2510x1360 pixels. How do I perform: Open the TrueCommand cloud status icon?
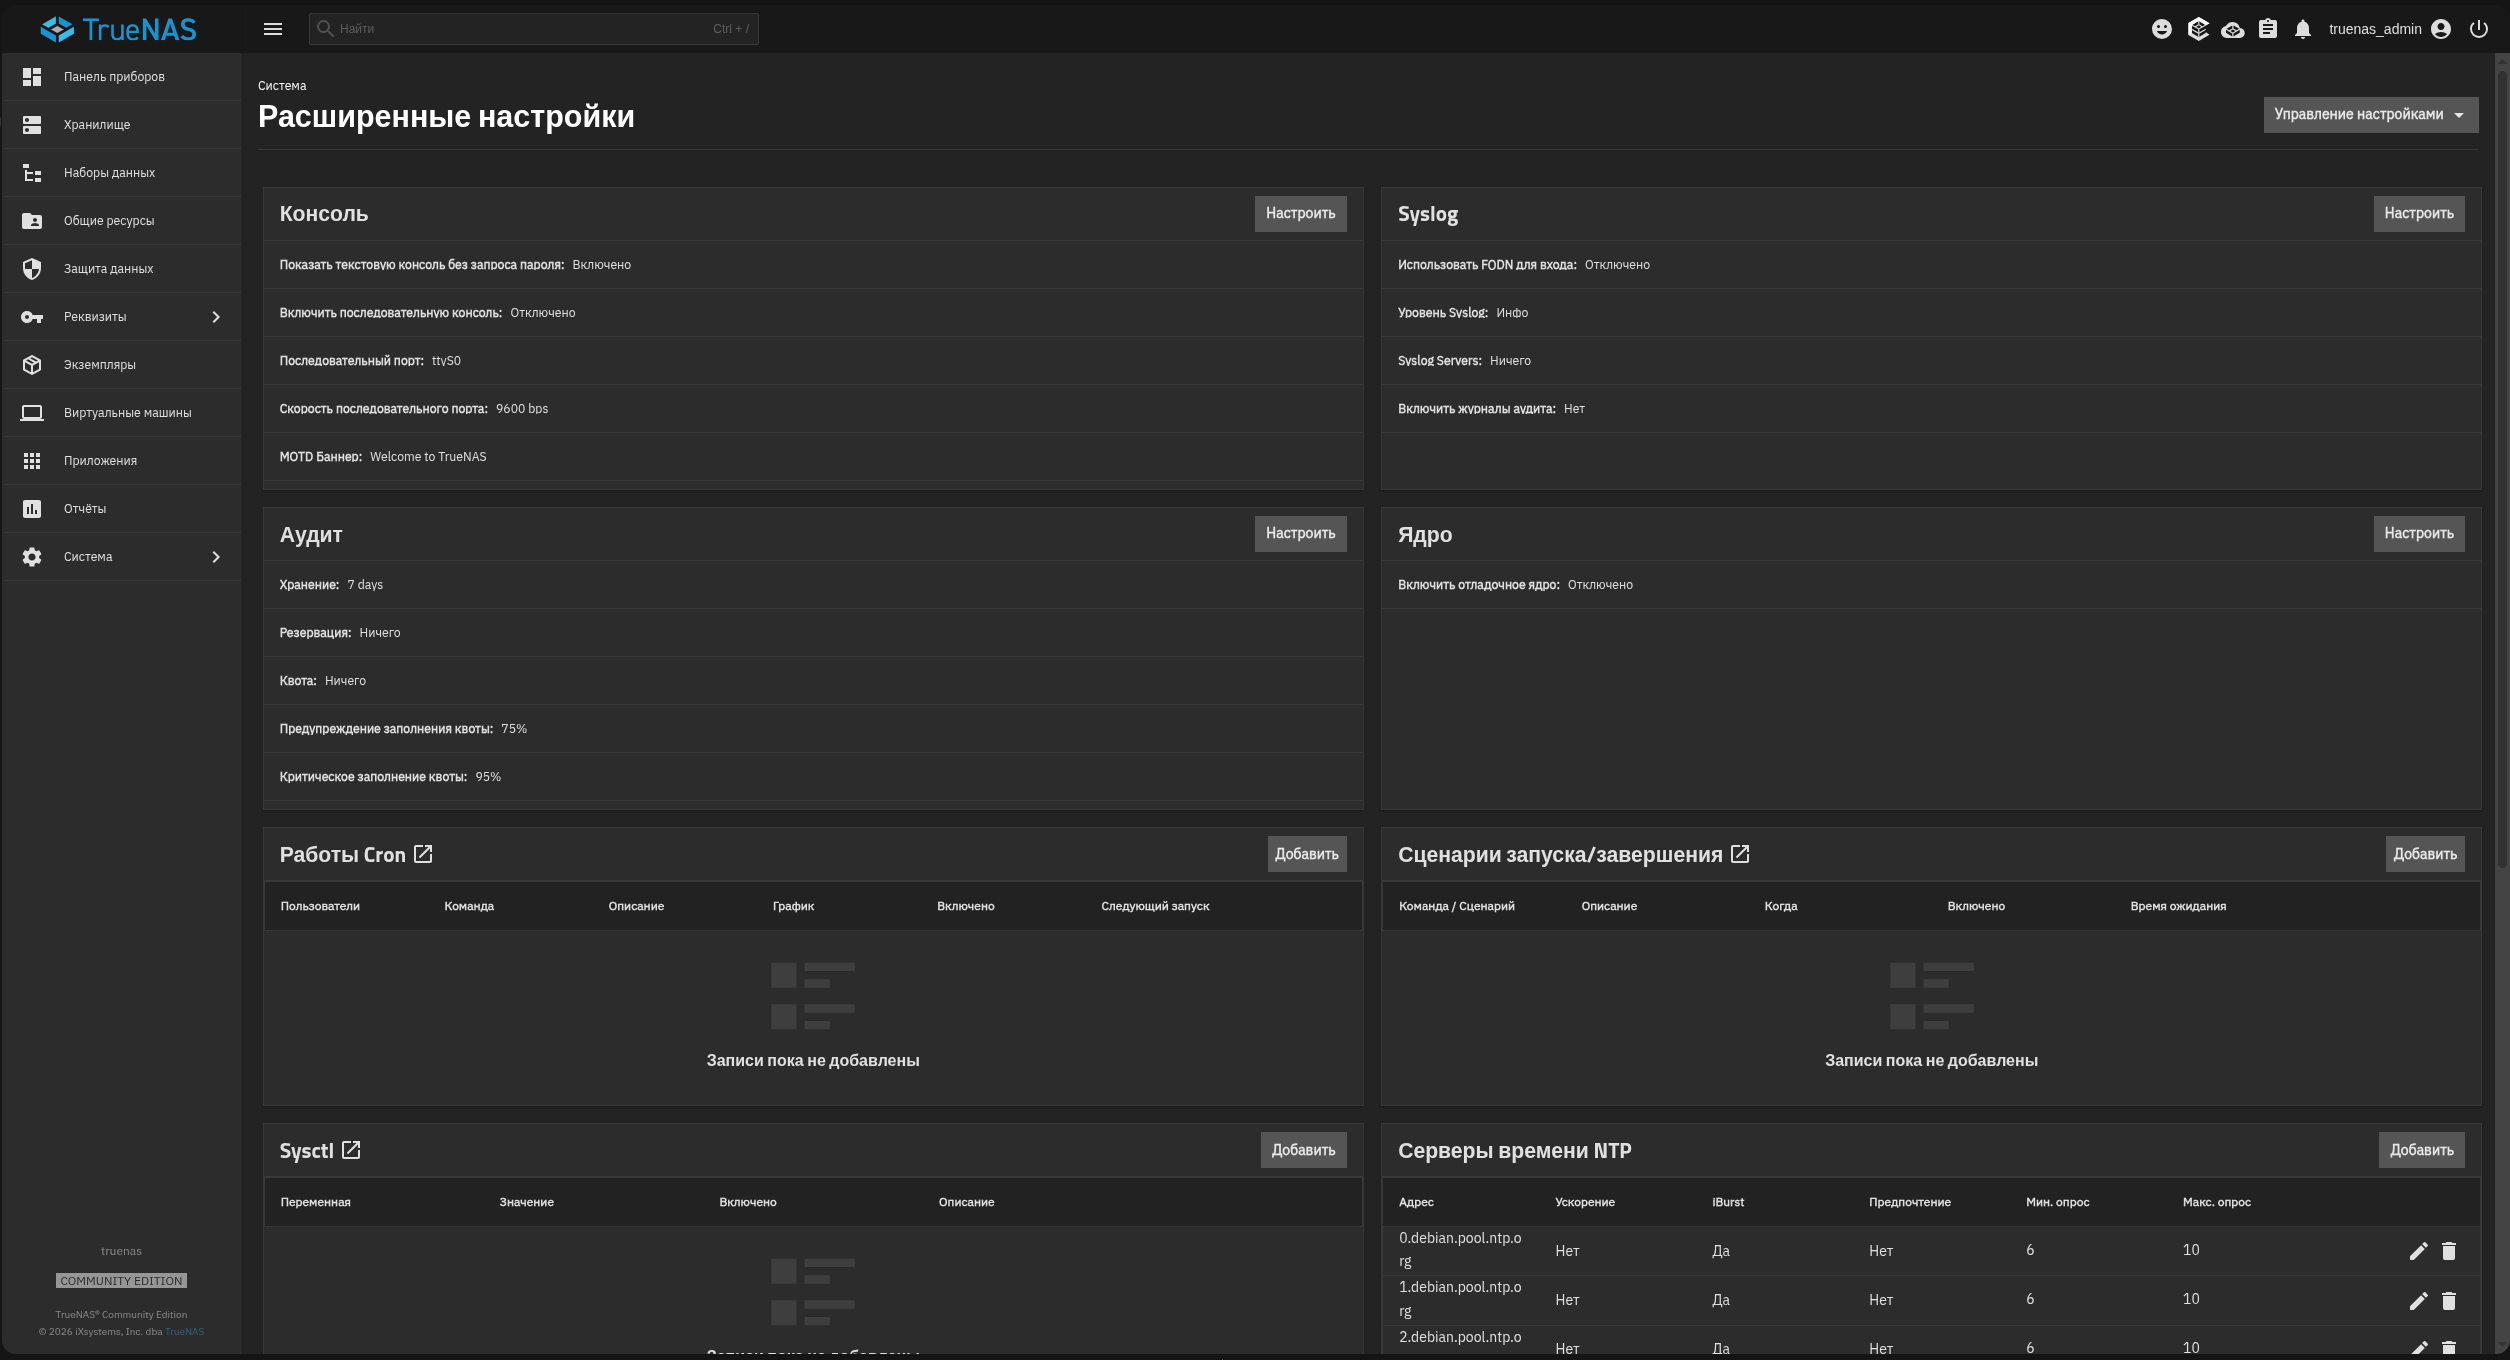click(2233, 29)
